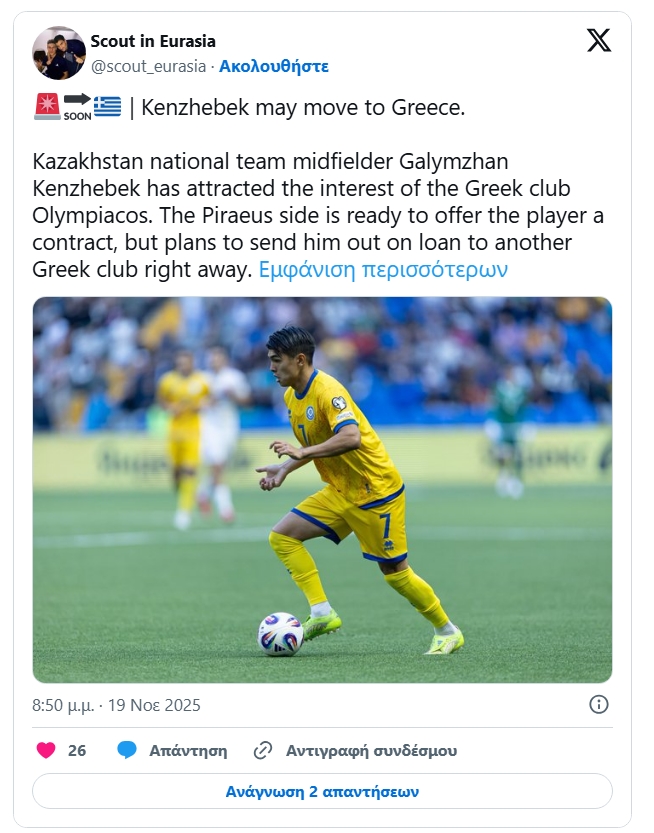This screenshot has height=833, width=654.
Task: Click the copy link chain icon
Action: (x=263, y=750)
